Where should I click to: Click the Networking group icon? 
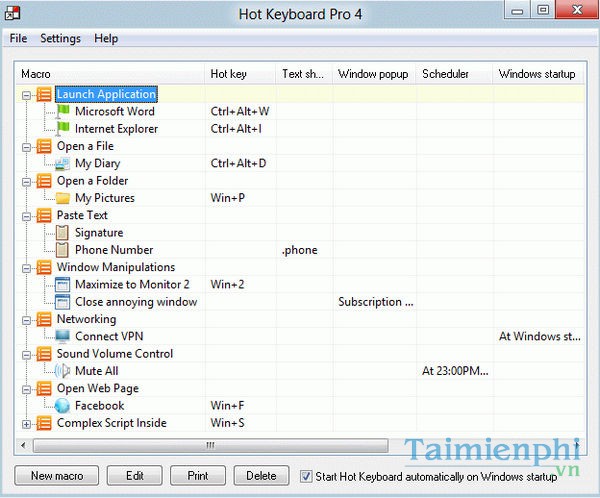point(44,319)
